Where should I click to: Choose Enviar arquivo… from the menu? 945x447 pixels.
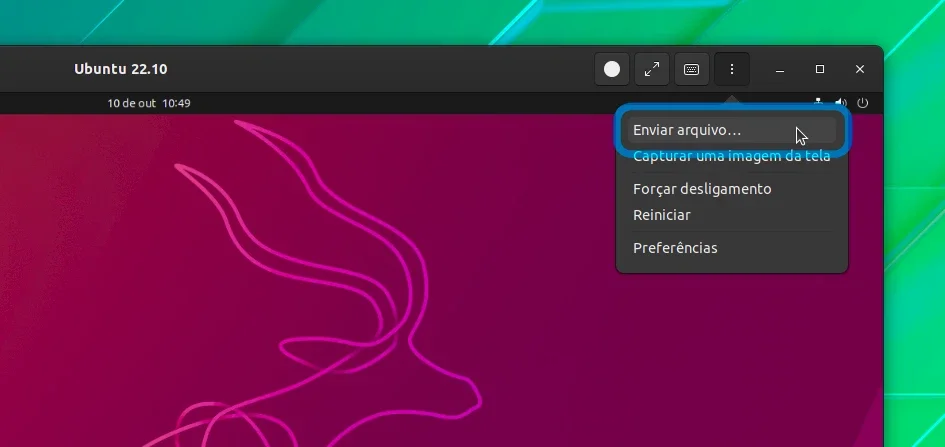732,130
